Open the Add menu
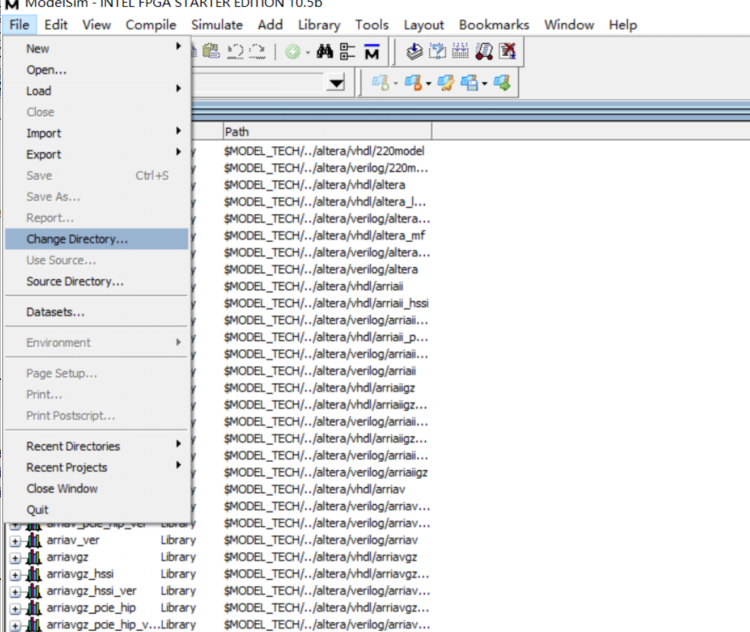The width and height of the screenshot is (750, 632). pyautogui.click(x=270, y=25)
